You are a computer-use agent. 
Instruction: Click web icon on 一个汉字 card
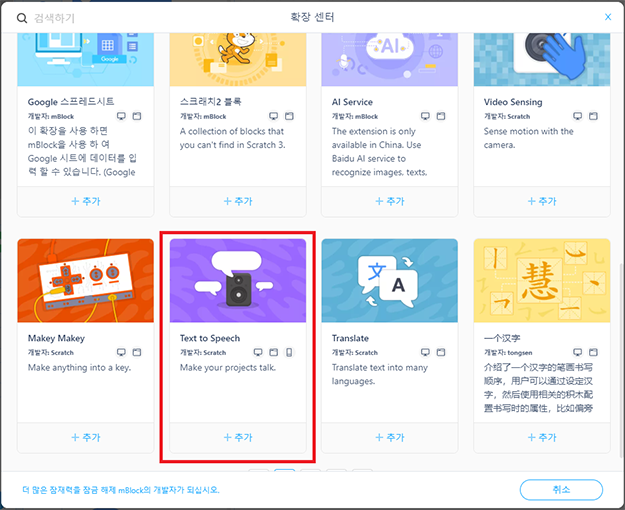tap(594, 352)
